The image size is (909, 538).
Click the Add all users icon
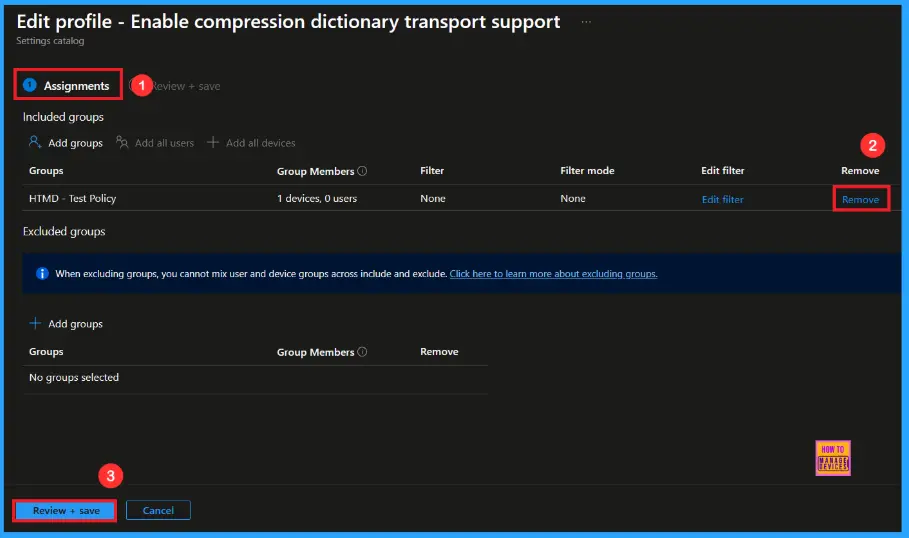point(122,142)
